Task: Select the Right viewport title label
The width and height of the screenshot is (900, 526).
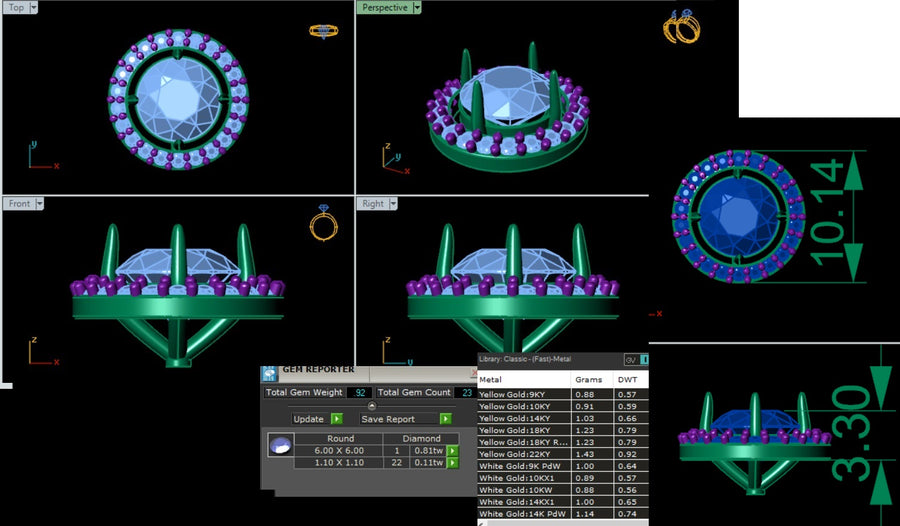Action: (x=373, y=203)
